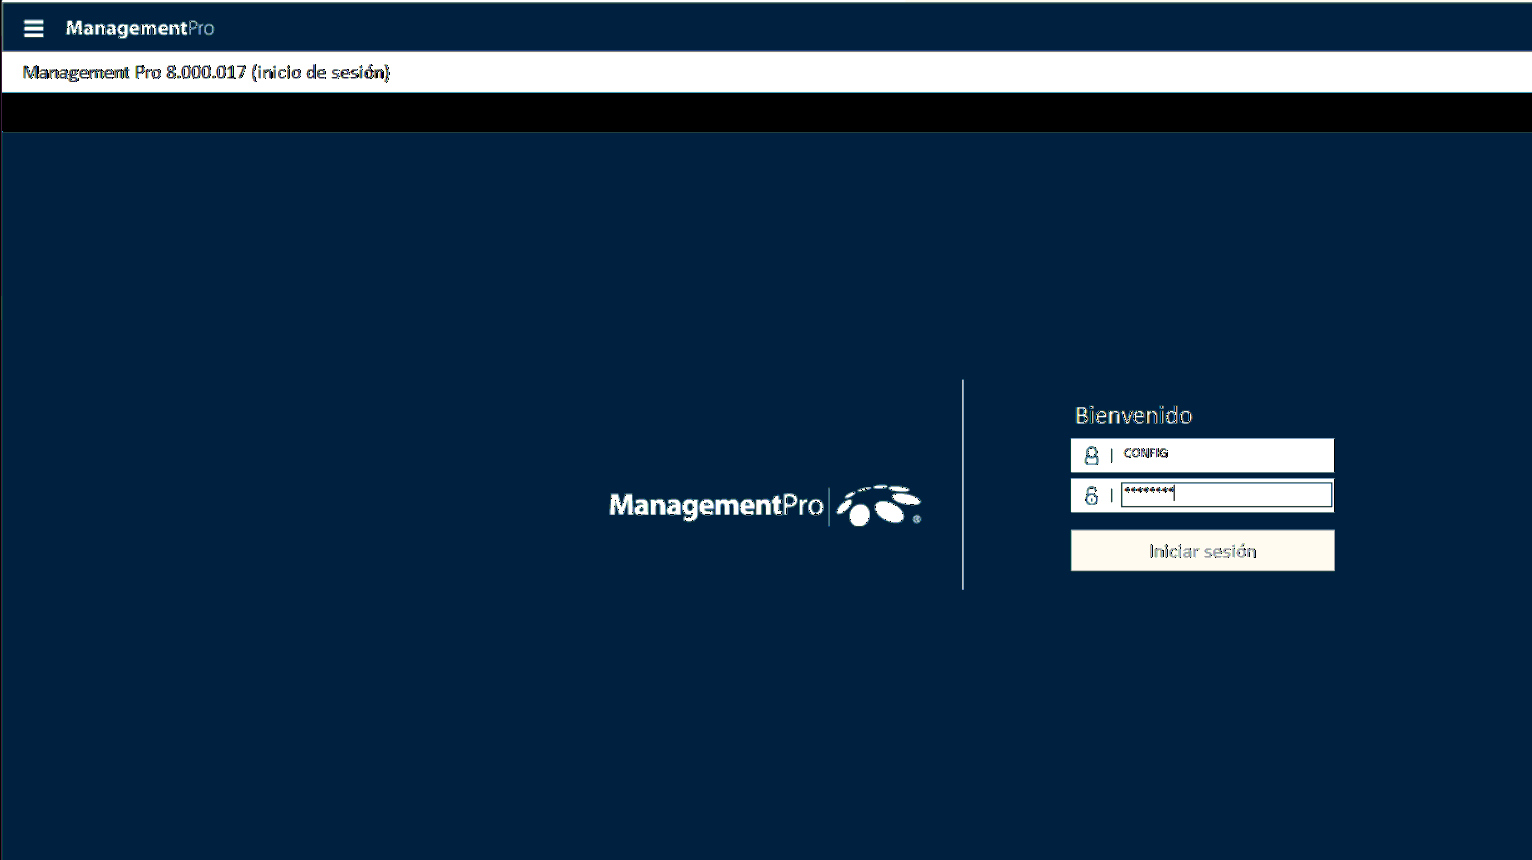Screen dimensions: 1532x860
Task: Click the user profile icon beside CONFIG
Action: [1091, 454]
